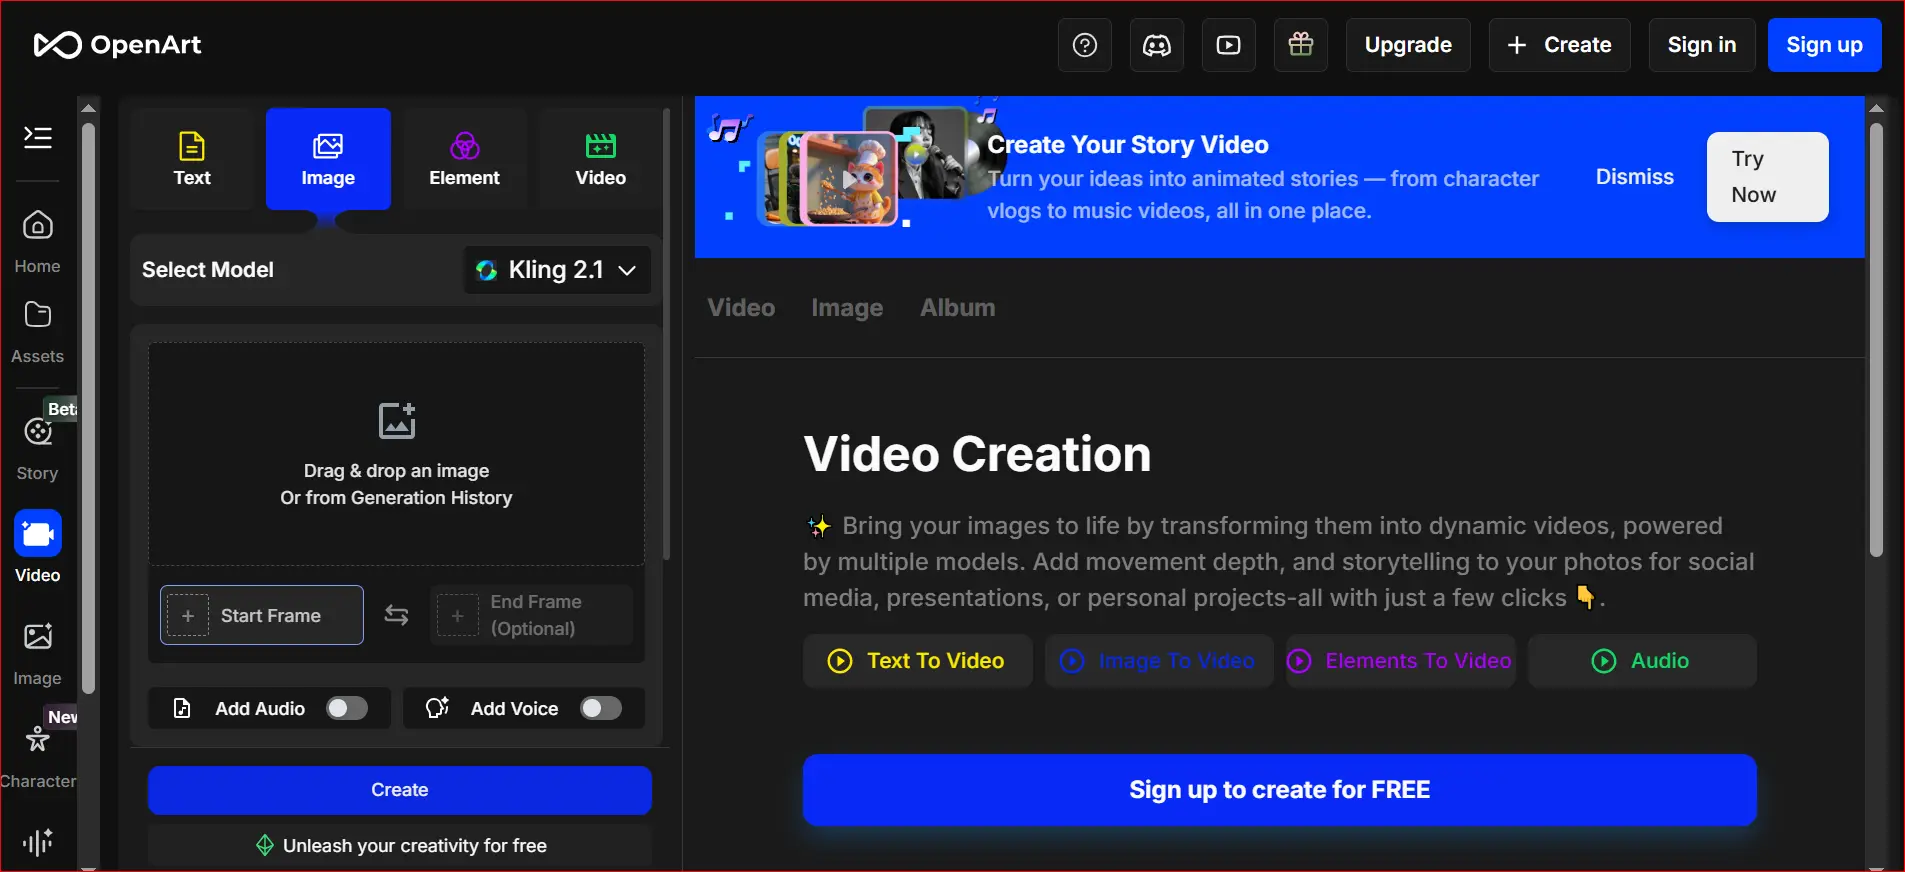Dismiss the story video banner

1634,177
